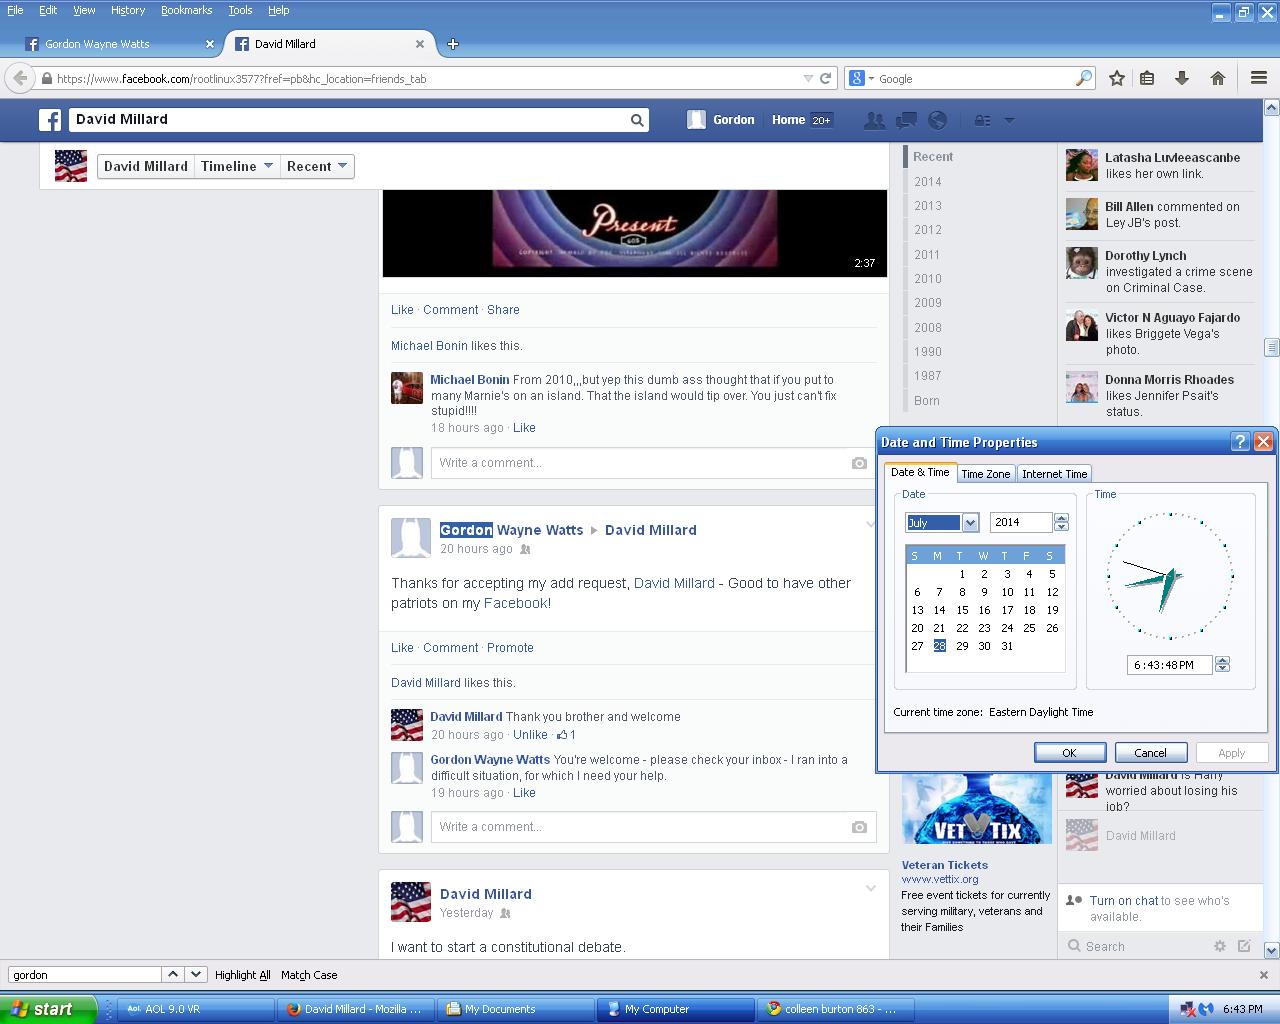Switch to the Time Zone tab
The height and width of the screenshot is (1024, 1280).
click(985, 474)
